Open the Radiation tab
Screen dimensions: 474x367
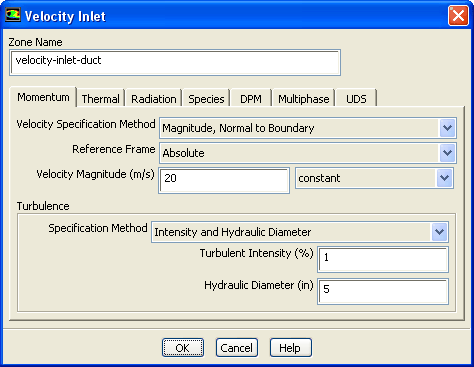tap(154, 99)
